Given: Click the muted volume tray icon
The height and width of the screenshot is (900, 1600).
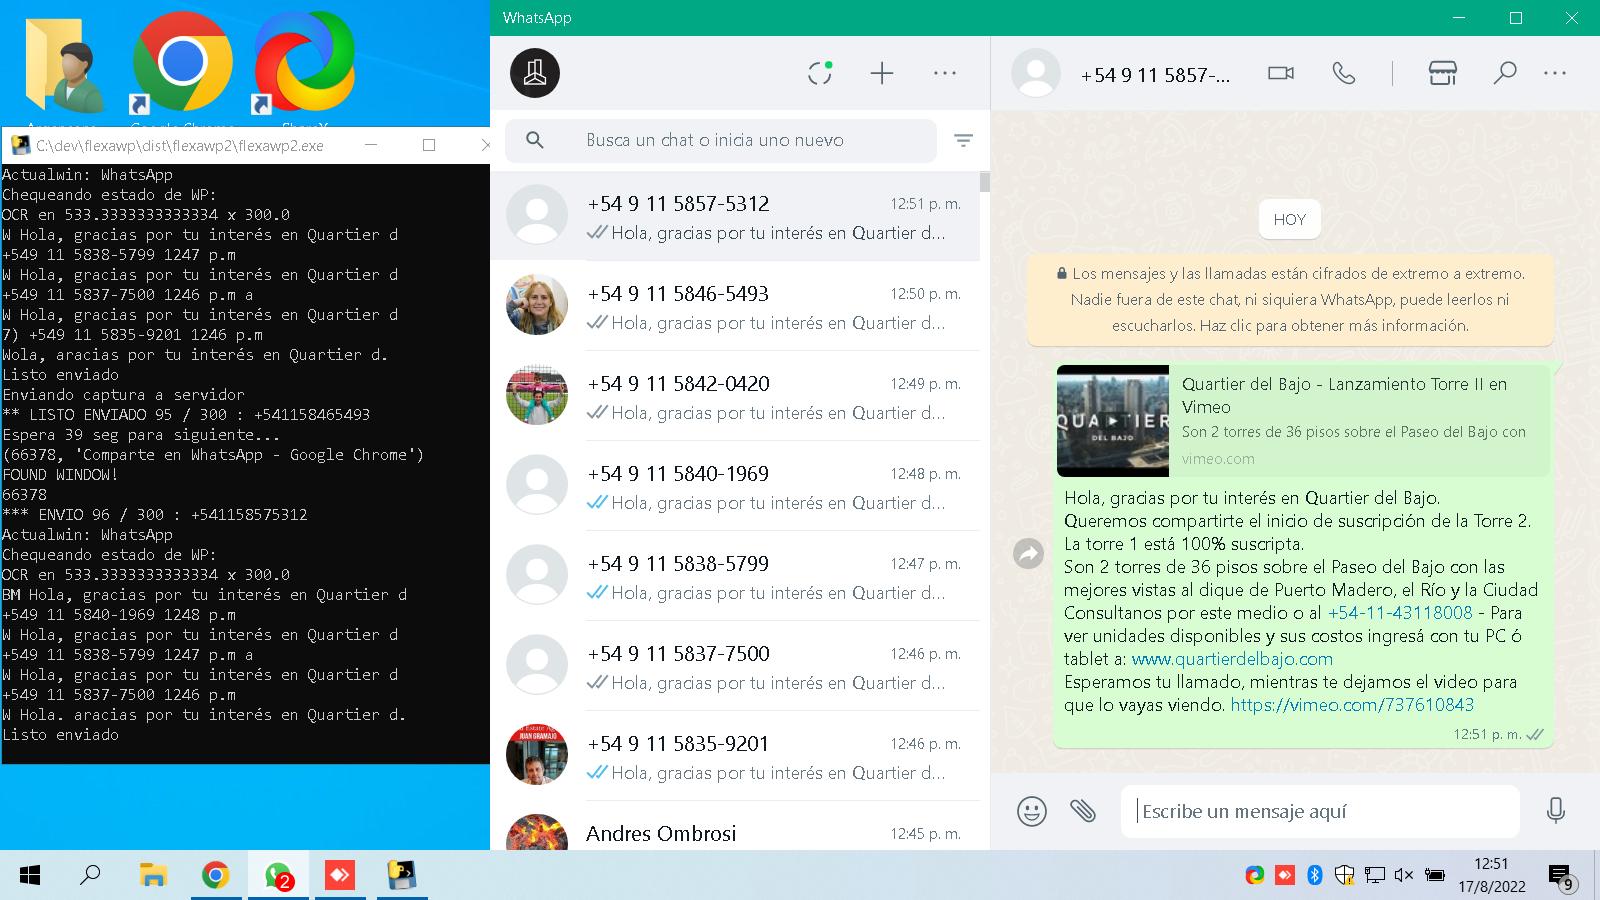Looking at the screenshot, I should click(x=1404, y=876).
